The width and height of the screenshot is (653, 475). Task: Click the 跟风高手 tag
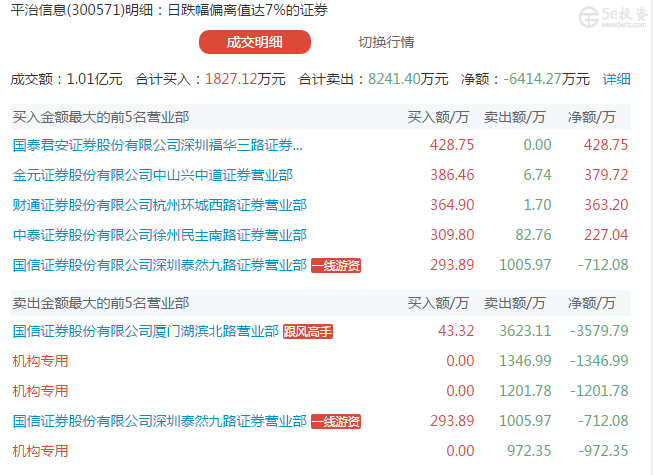click(308, 332)
